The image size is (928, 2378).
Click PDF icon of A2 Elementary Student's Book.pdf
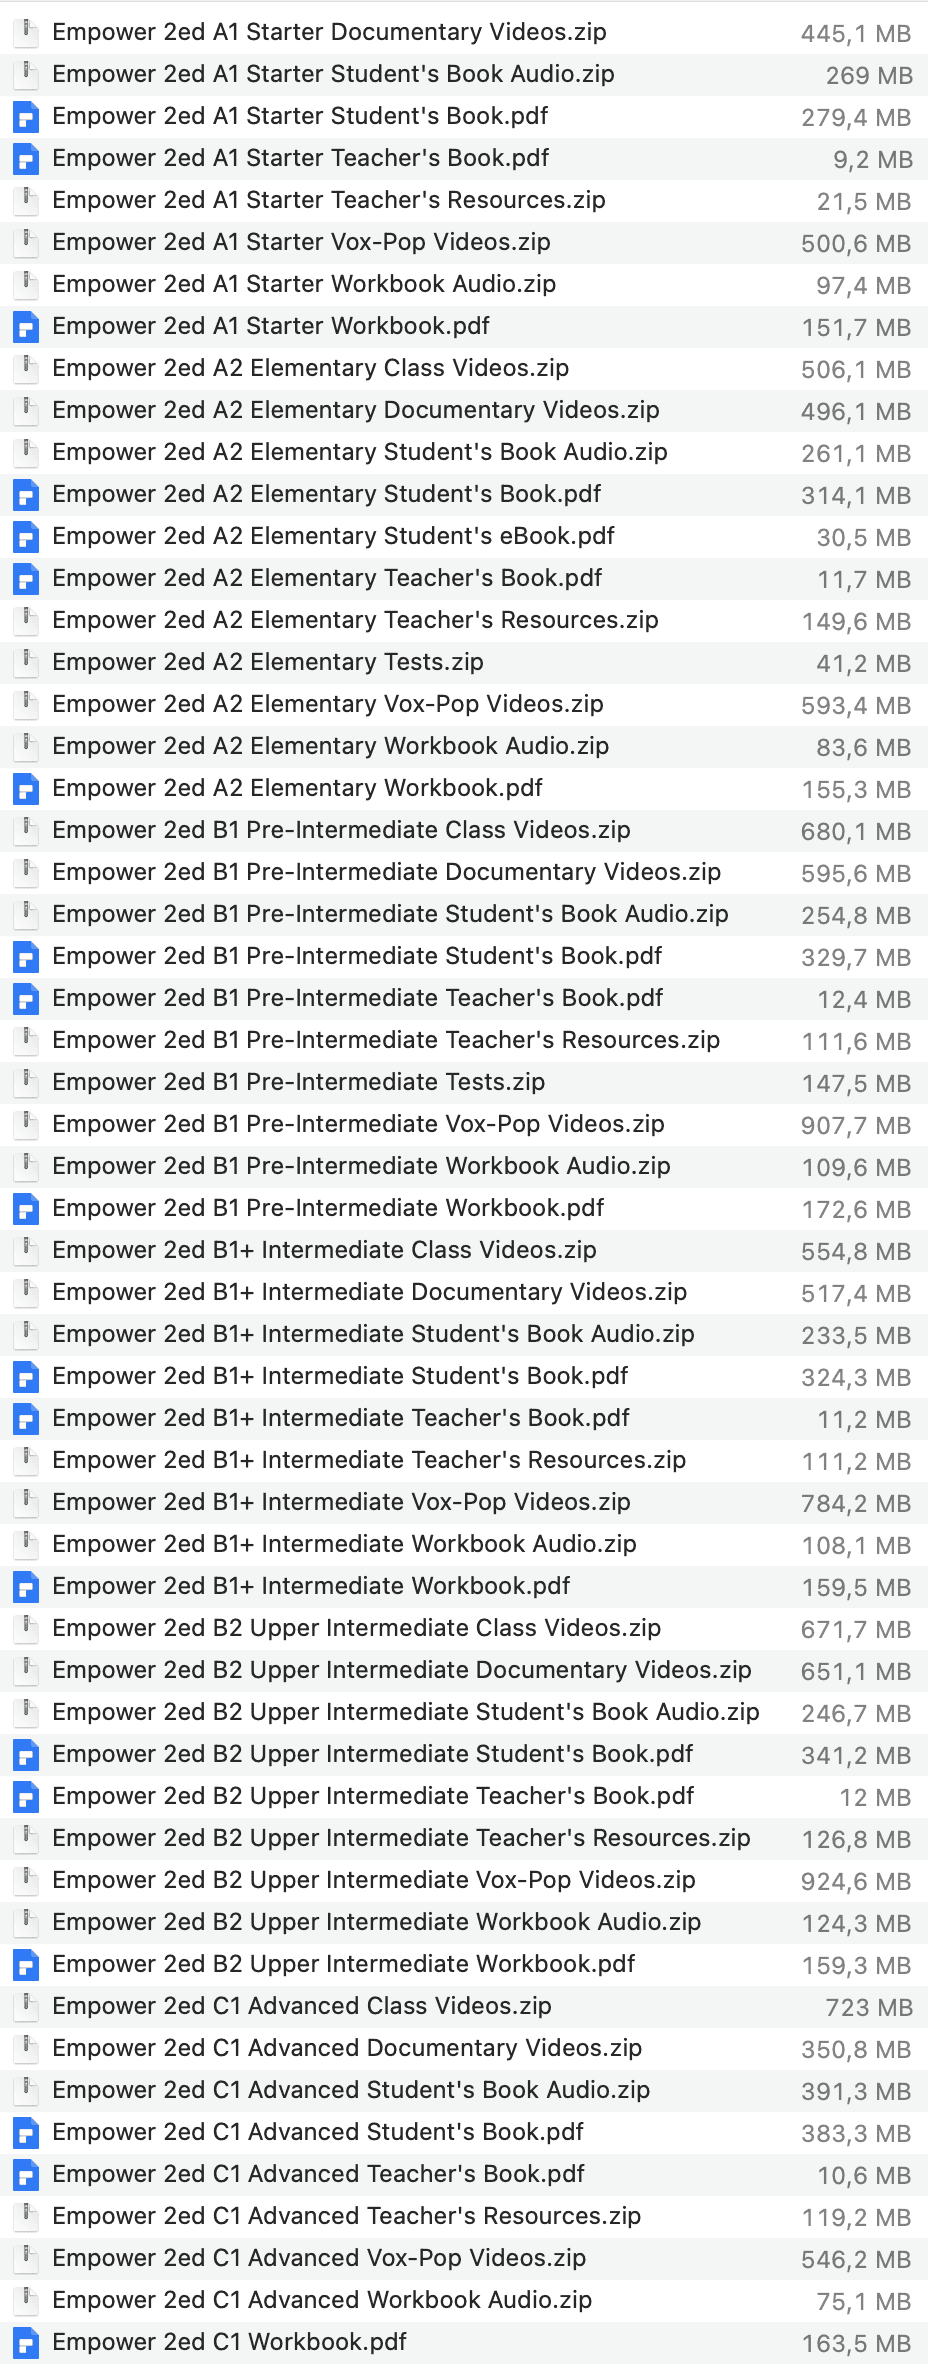(26, 495)
